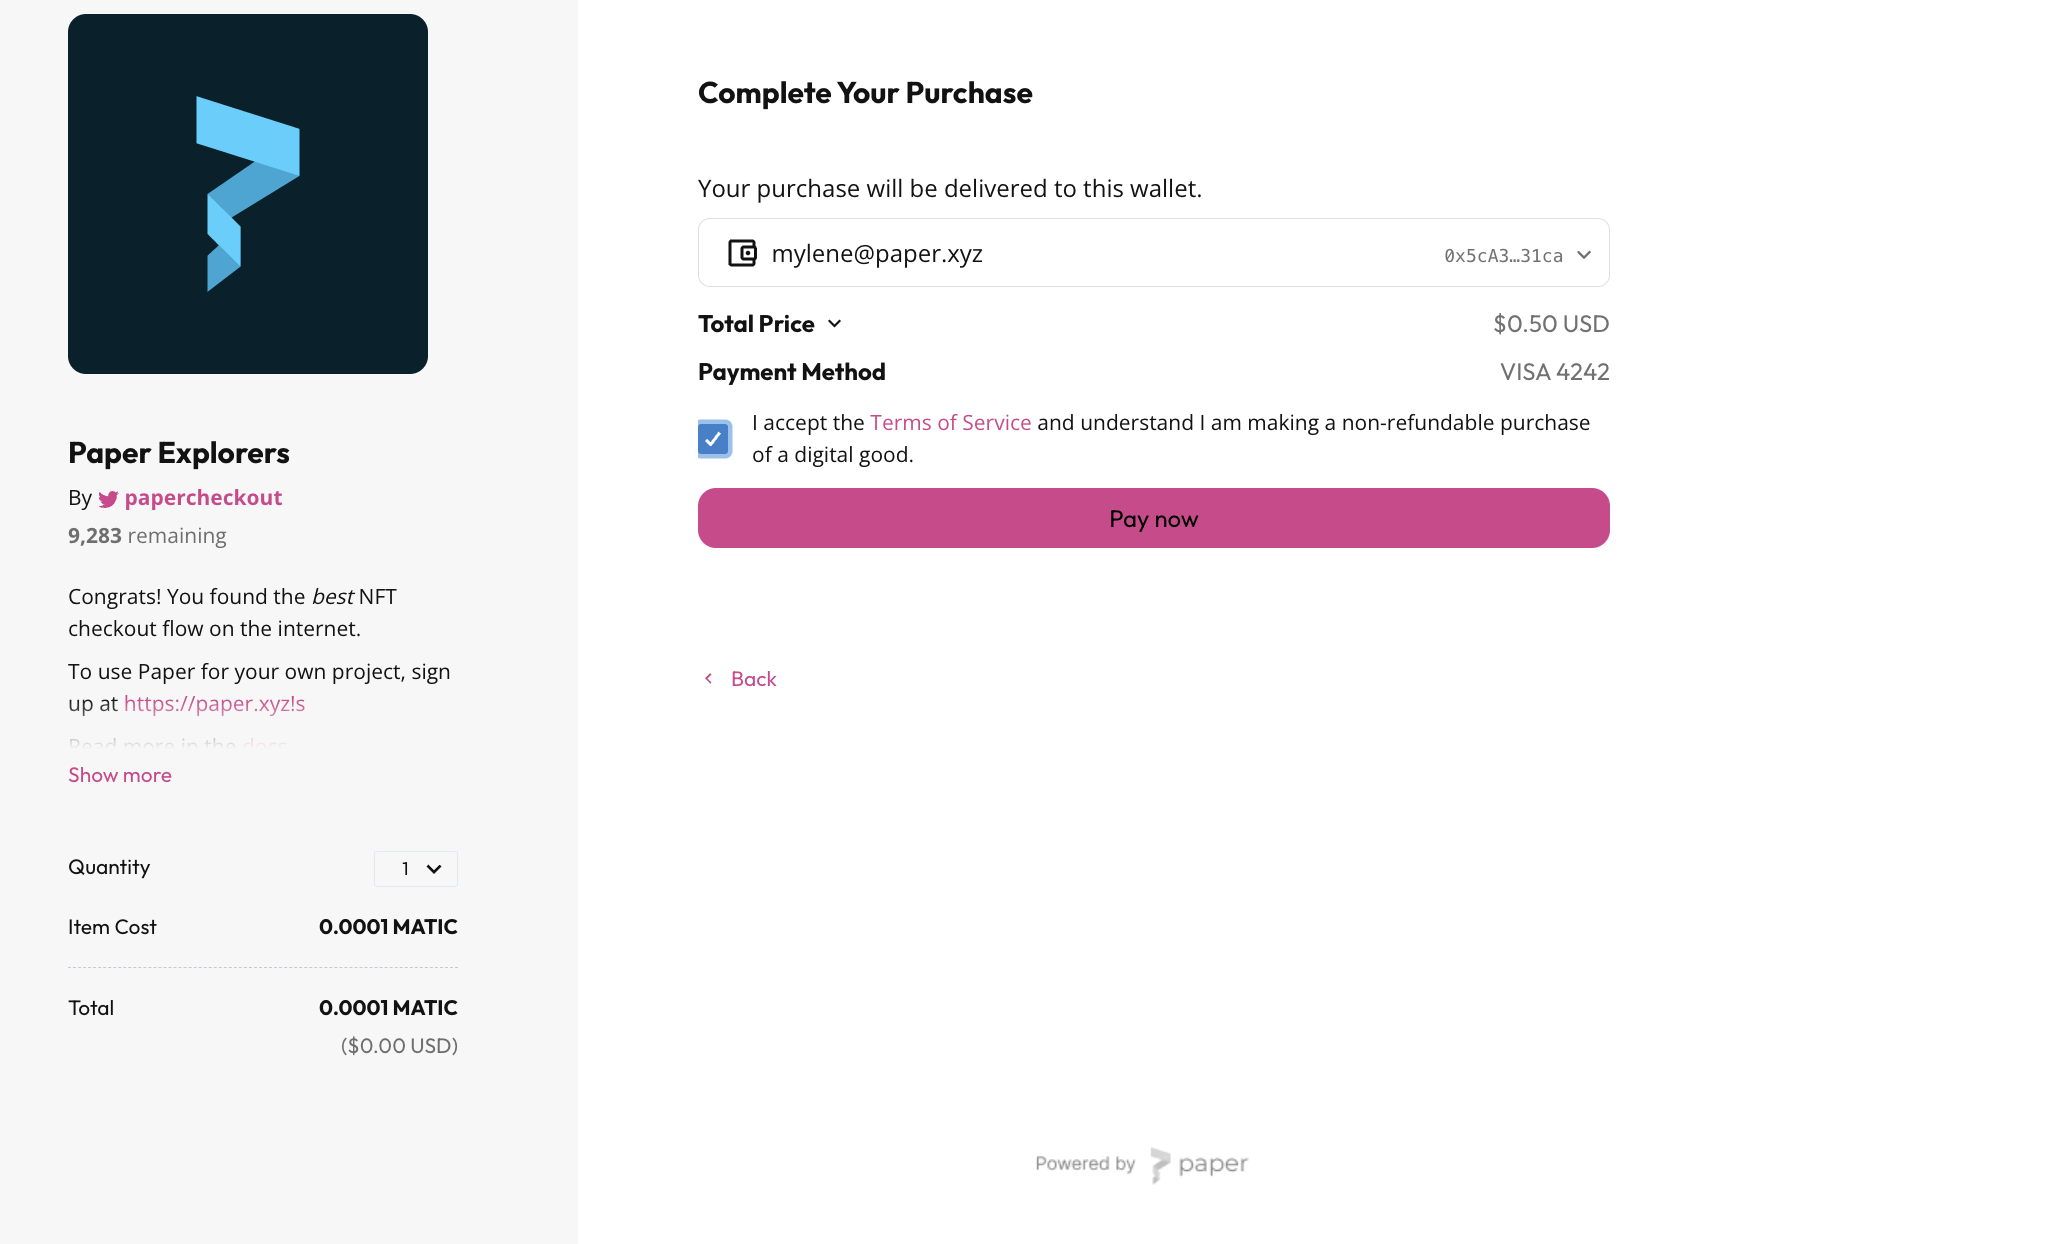Click the Paper logo in the footer
The width and height of the screenshot is (2050, 1244).
click(1199, 1164)
